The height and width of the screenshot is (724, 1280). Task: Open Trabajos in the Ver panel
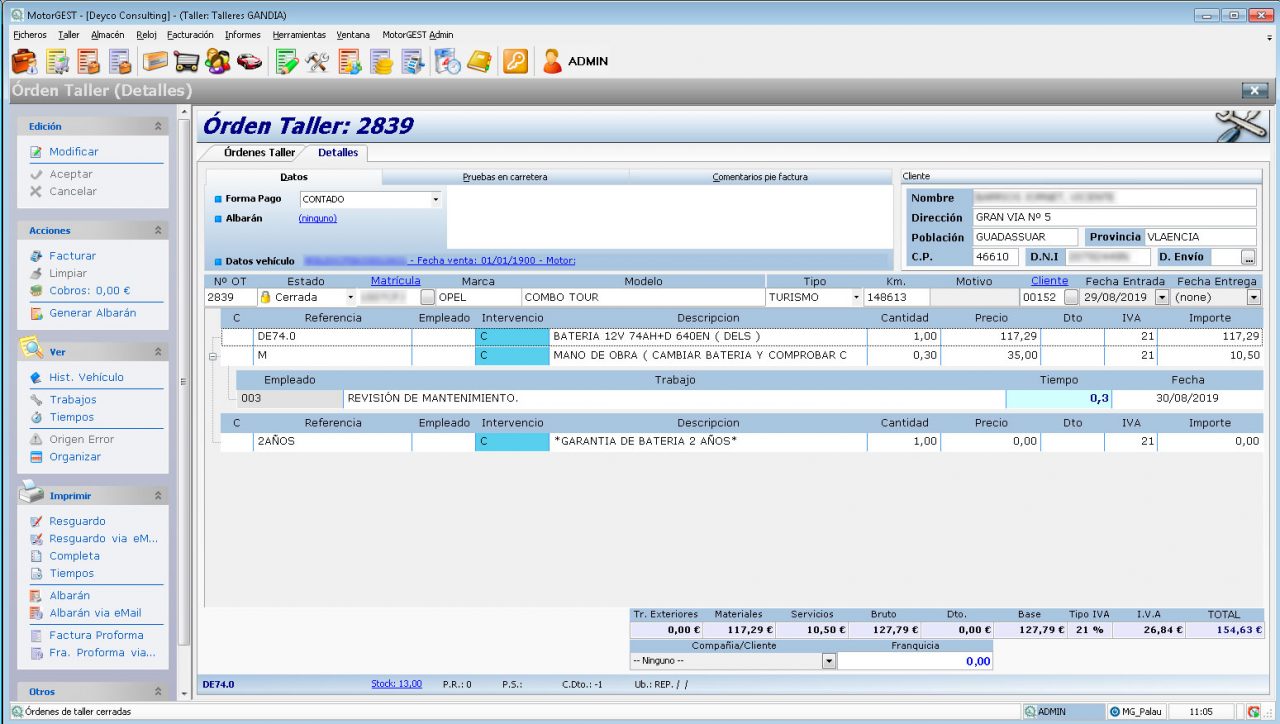(73, 400)
